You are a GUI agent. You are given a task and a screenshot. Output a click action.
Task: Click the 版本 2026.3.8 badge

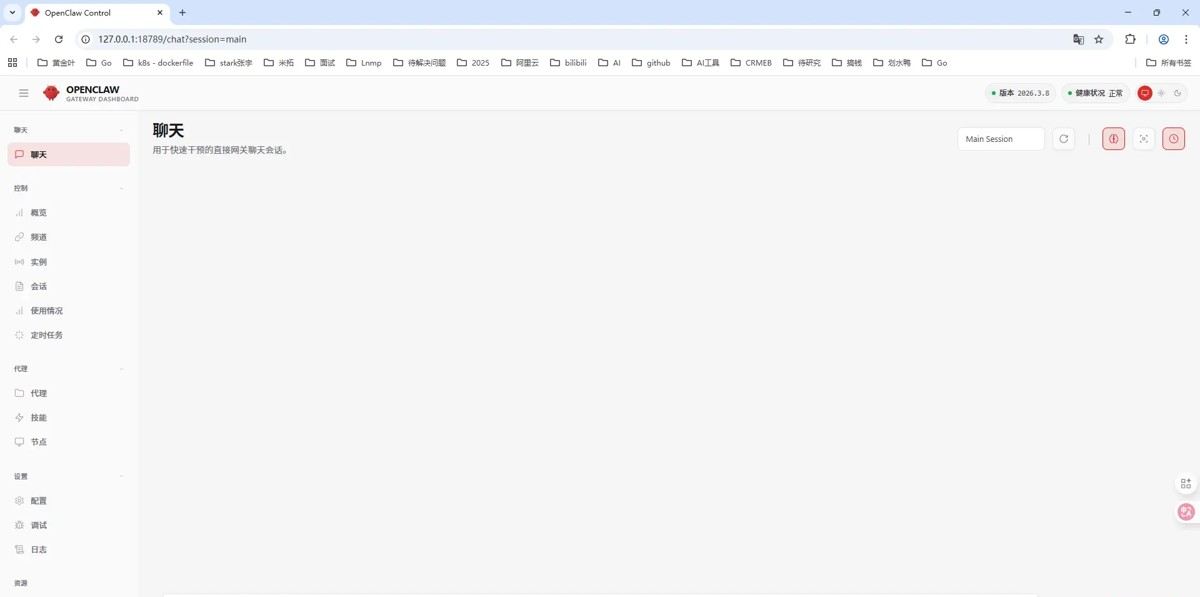(1020, 93)
